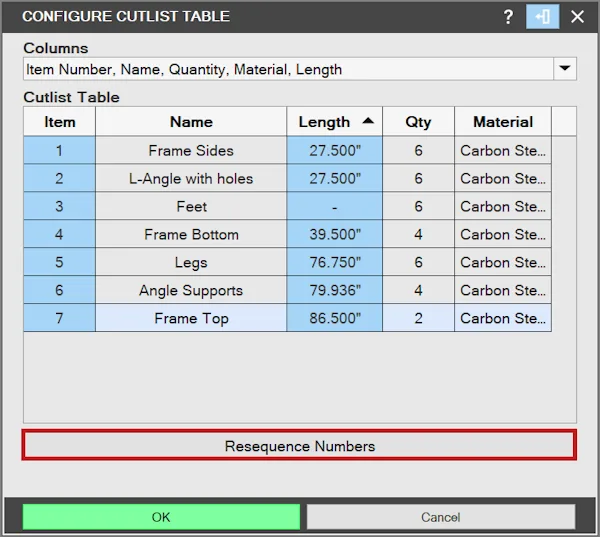
Task: Select the Angle Supports name cell
Action: click(191, 290)
